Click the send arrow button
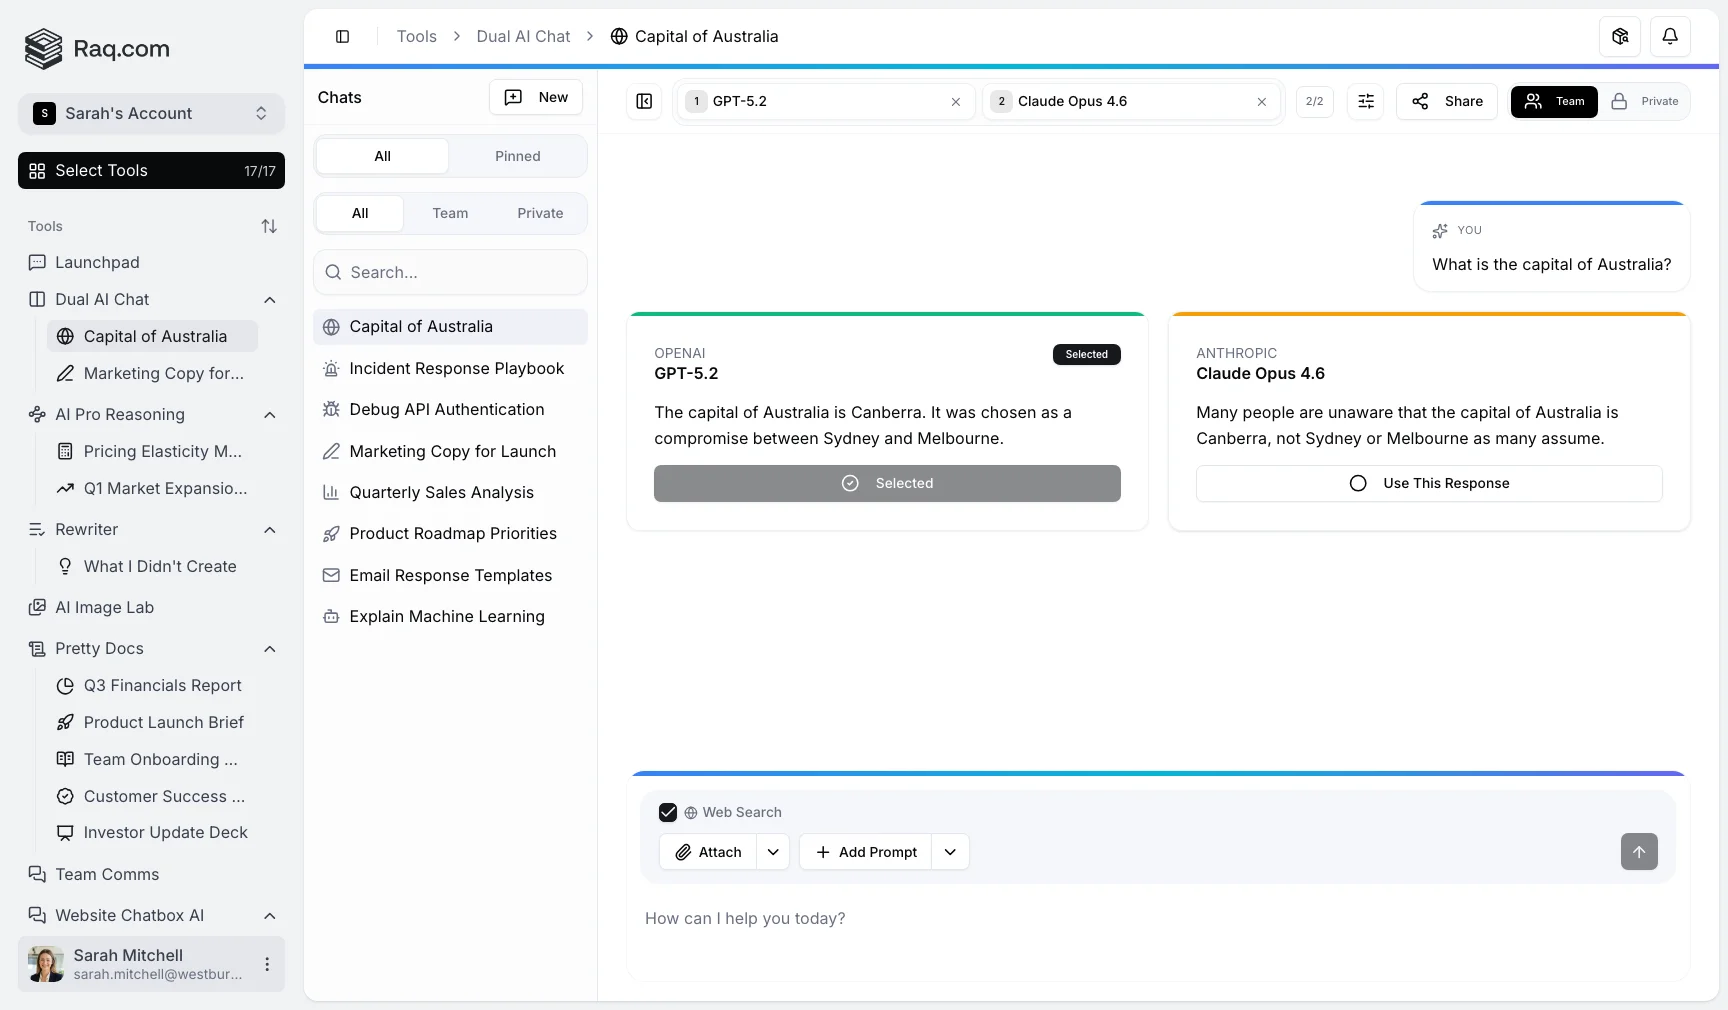Viewport: 1728px width, 1010px height. [1638, 852]
